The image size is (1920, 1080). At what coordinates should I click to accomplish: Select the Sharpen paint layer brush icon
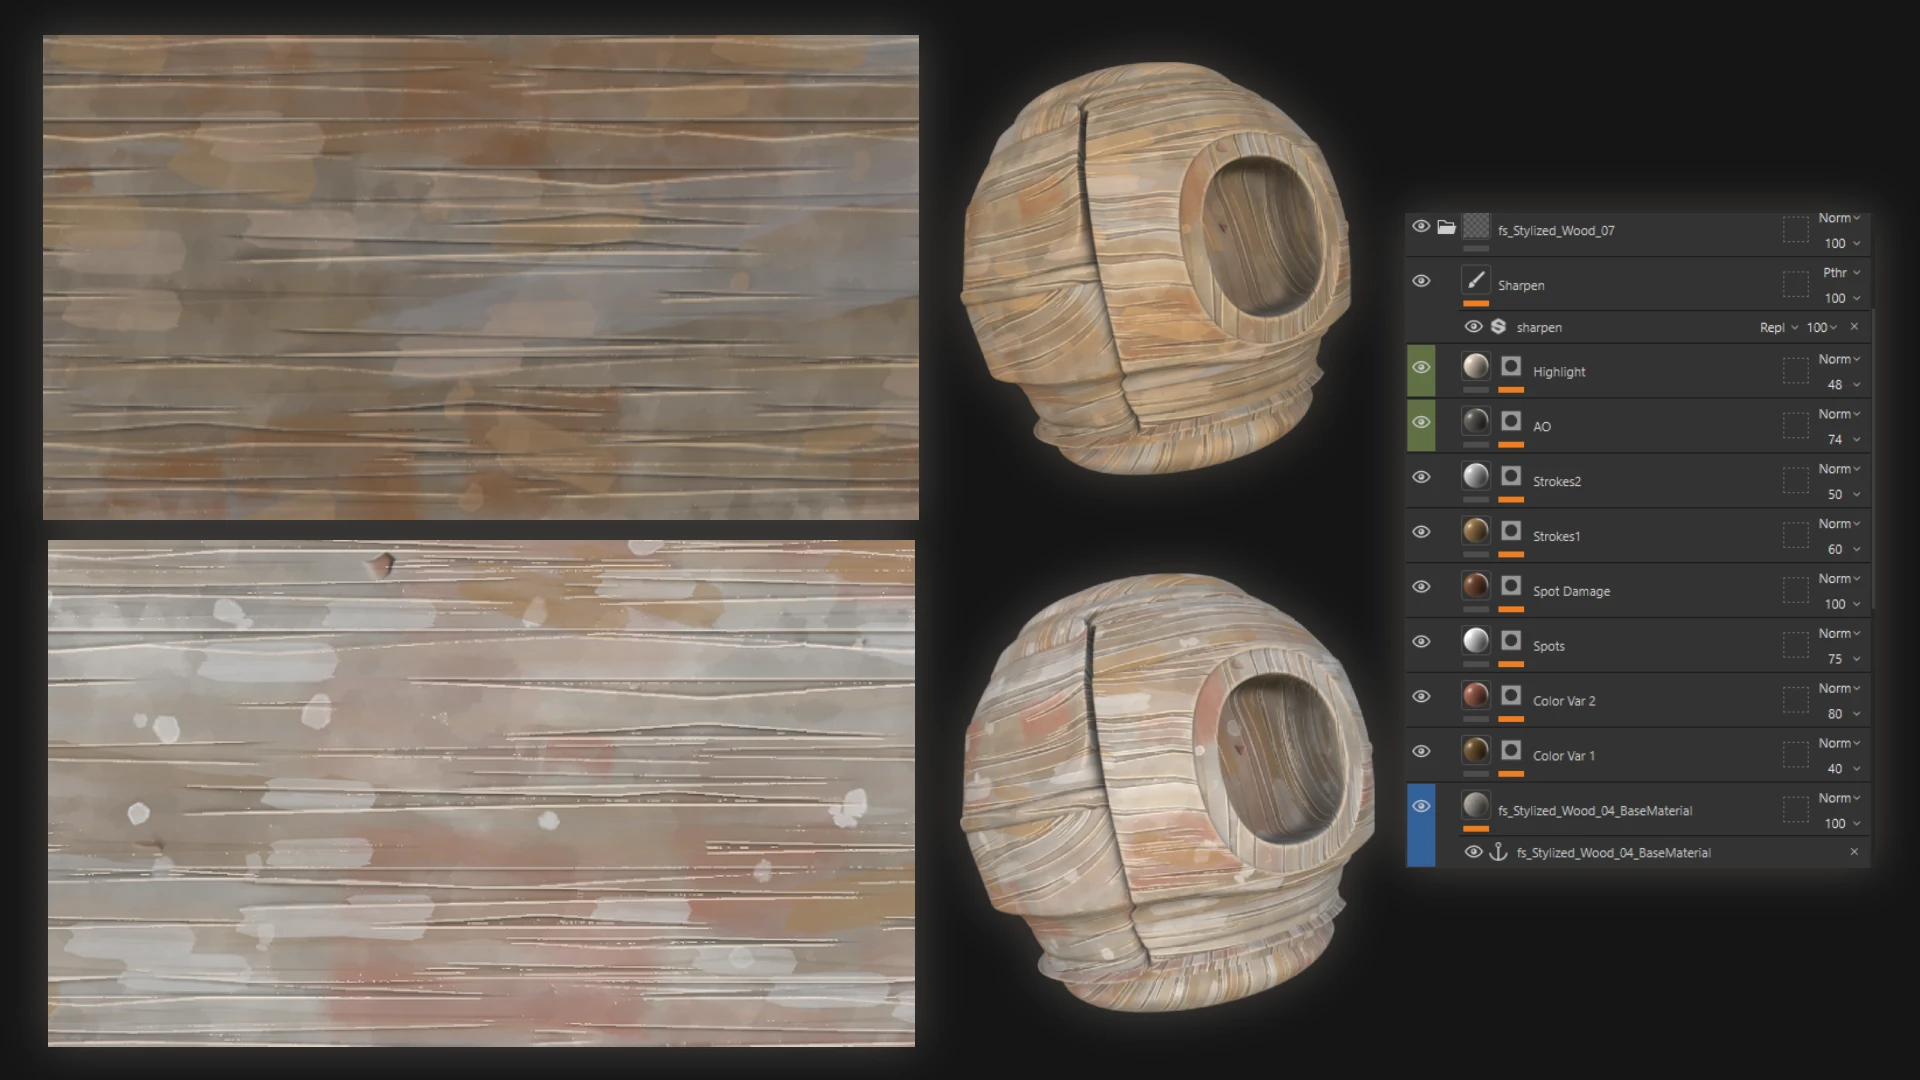pyautogui.click(x=1476, y=280)
